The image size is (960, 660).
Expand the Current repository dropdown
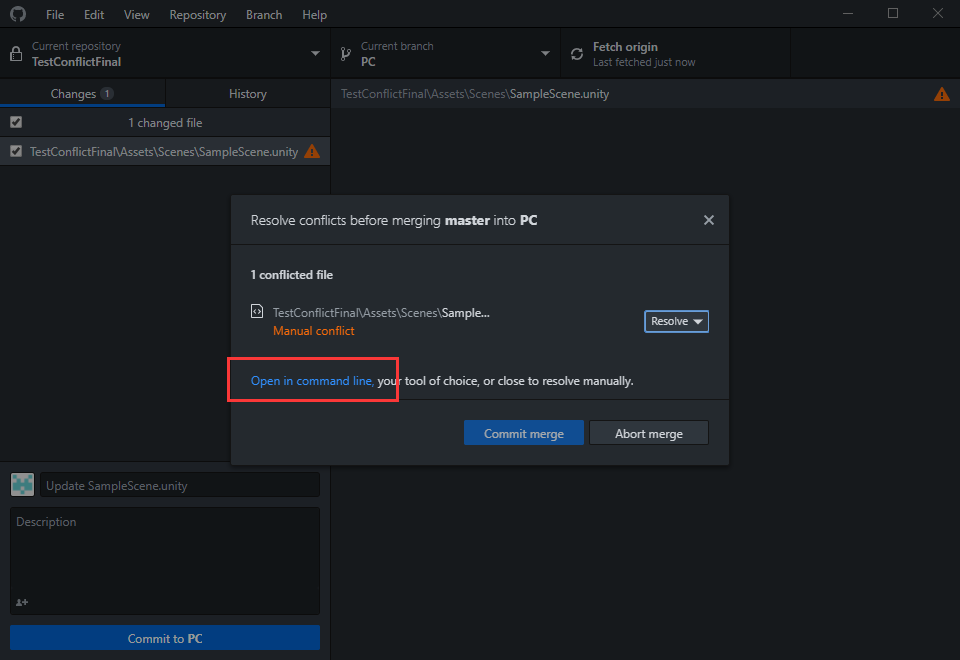point(165,54)
